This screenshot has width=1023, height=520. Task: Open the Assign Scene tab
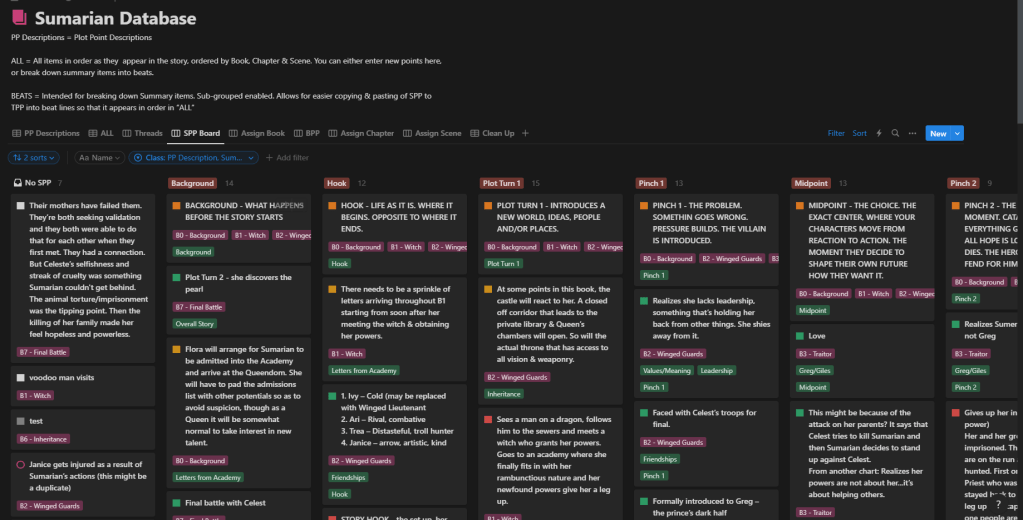[432, 133]
